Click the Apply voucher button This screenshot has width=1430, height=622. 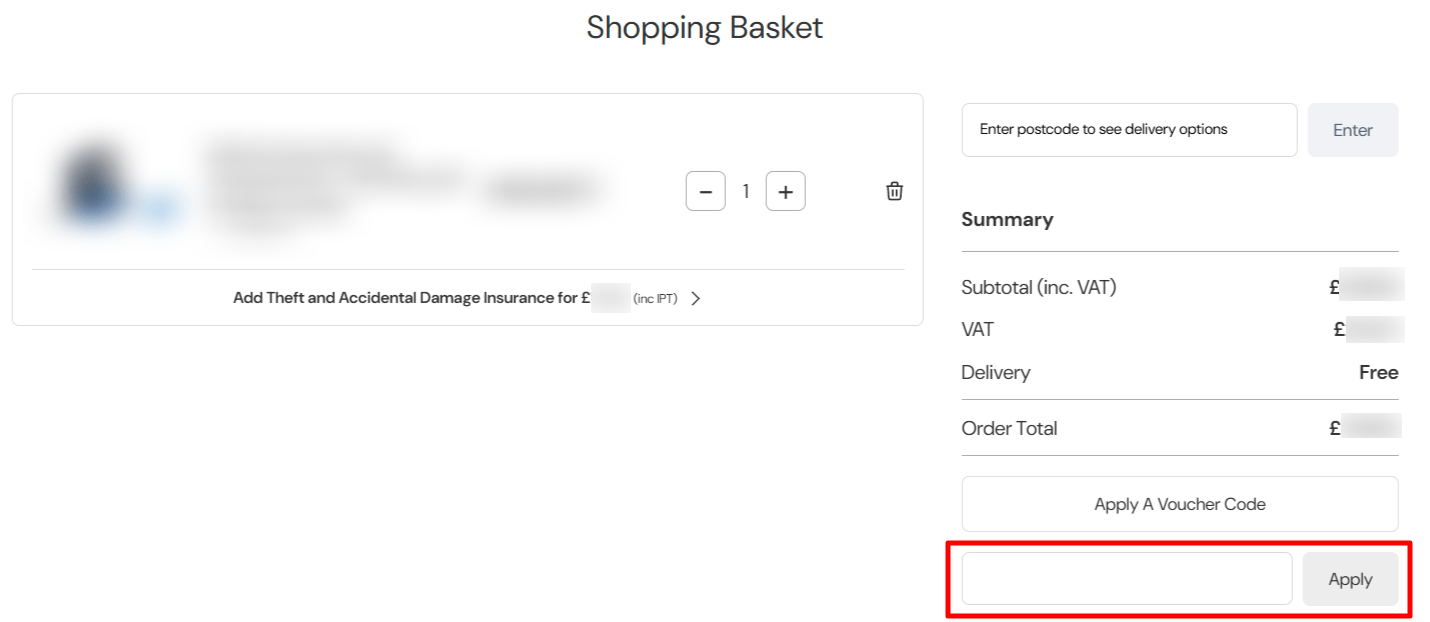pos(1350,579)
